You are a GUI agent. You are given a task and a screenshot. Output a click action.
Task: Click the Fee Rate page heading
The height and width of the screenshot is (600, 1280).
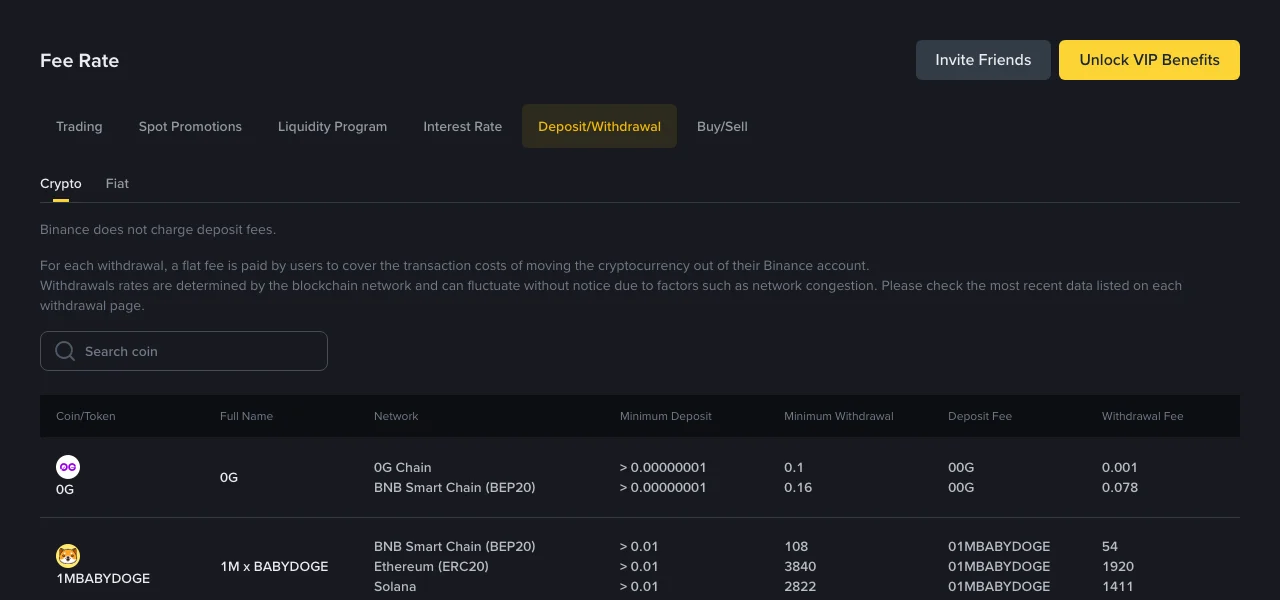[x=79, y=60]
